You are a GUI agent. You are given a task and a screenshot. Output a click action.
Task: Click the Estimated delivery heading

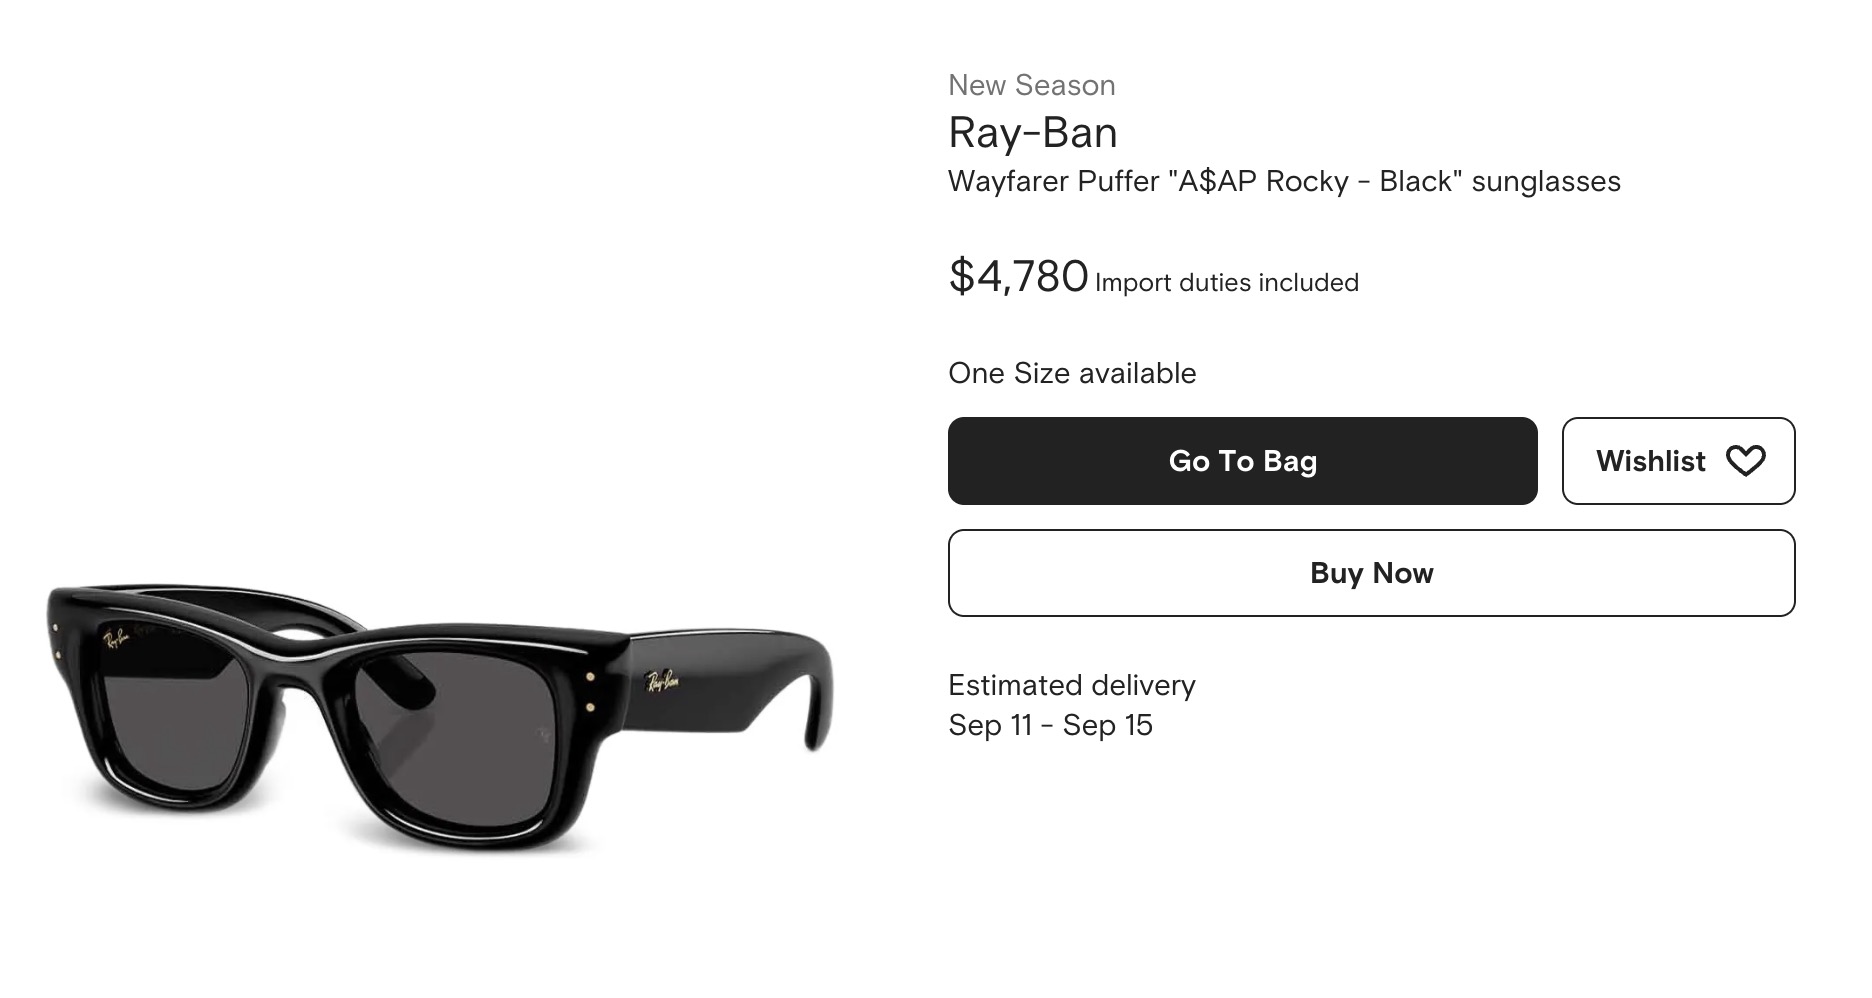1071,685
